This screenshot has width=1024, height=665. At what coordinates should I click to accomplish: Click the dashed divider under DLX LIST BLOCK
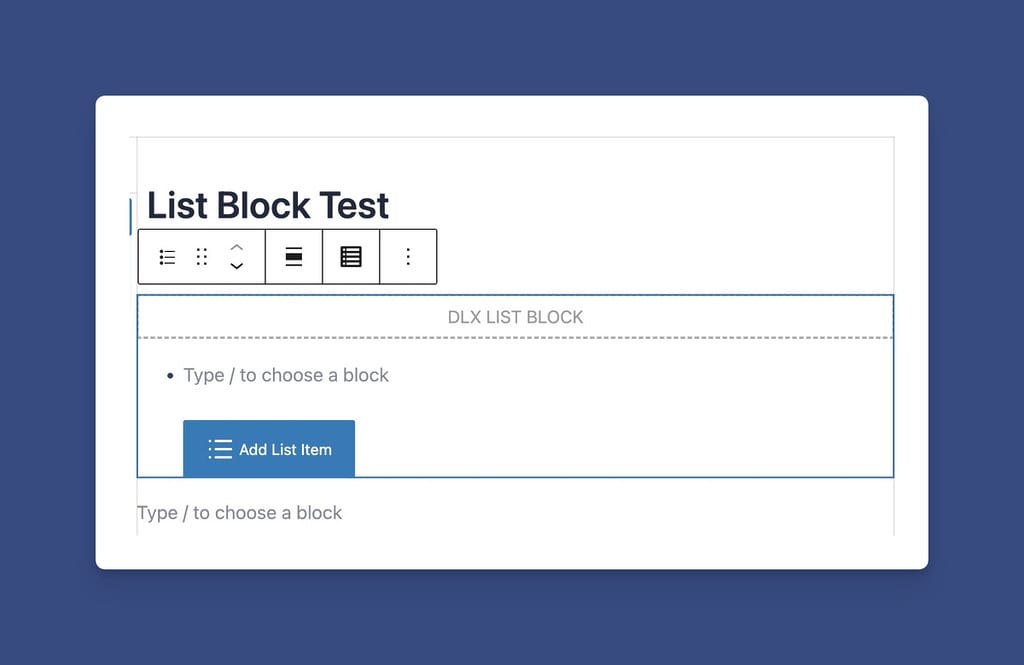[514, 338]
